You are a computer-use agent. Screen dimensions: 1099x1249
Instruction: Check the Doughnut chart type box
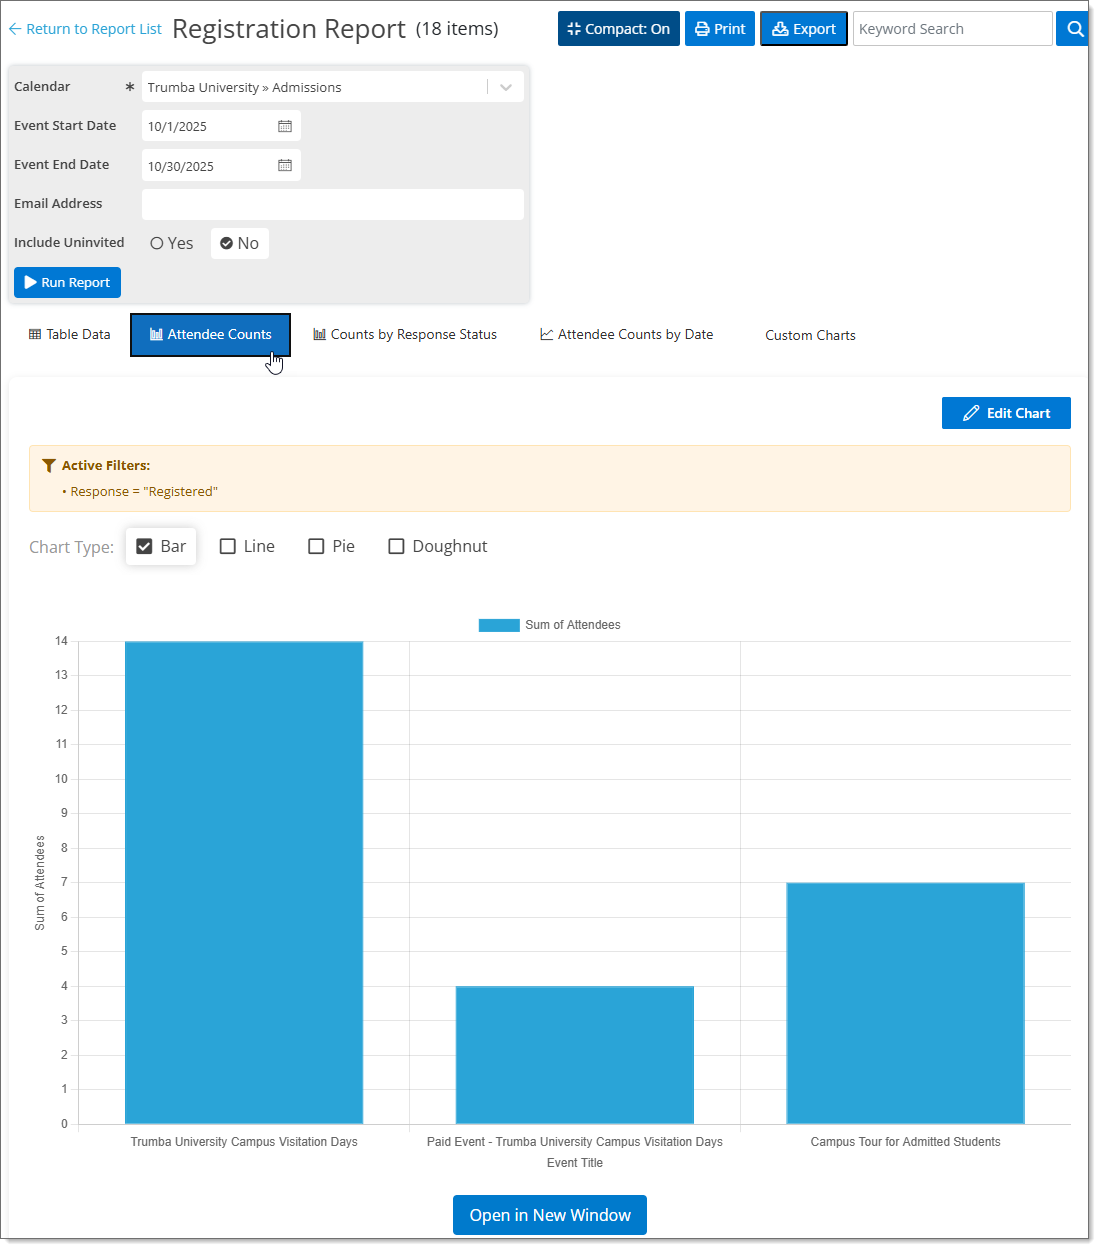pyautogui.click(x=396, y=546)
